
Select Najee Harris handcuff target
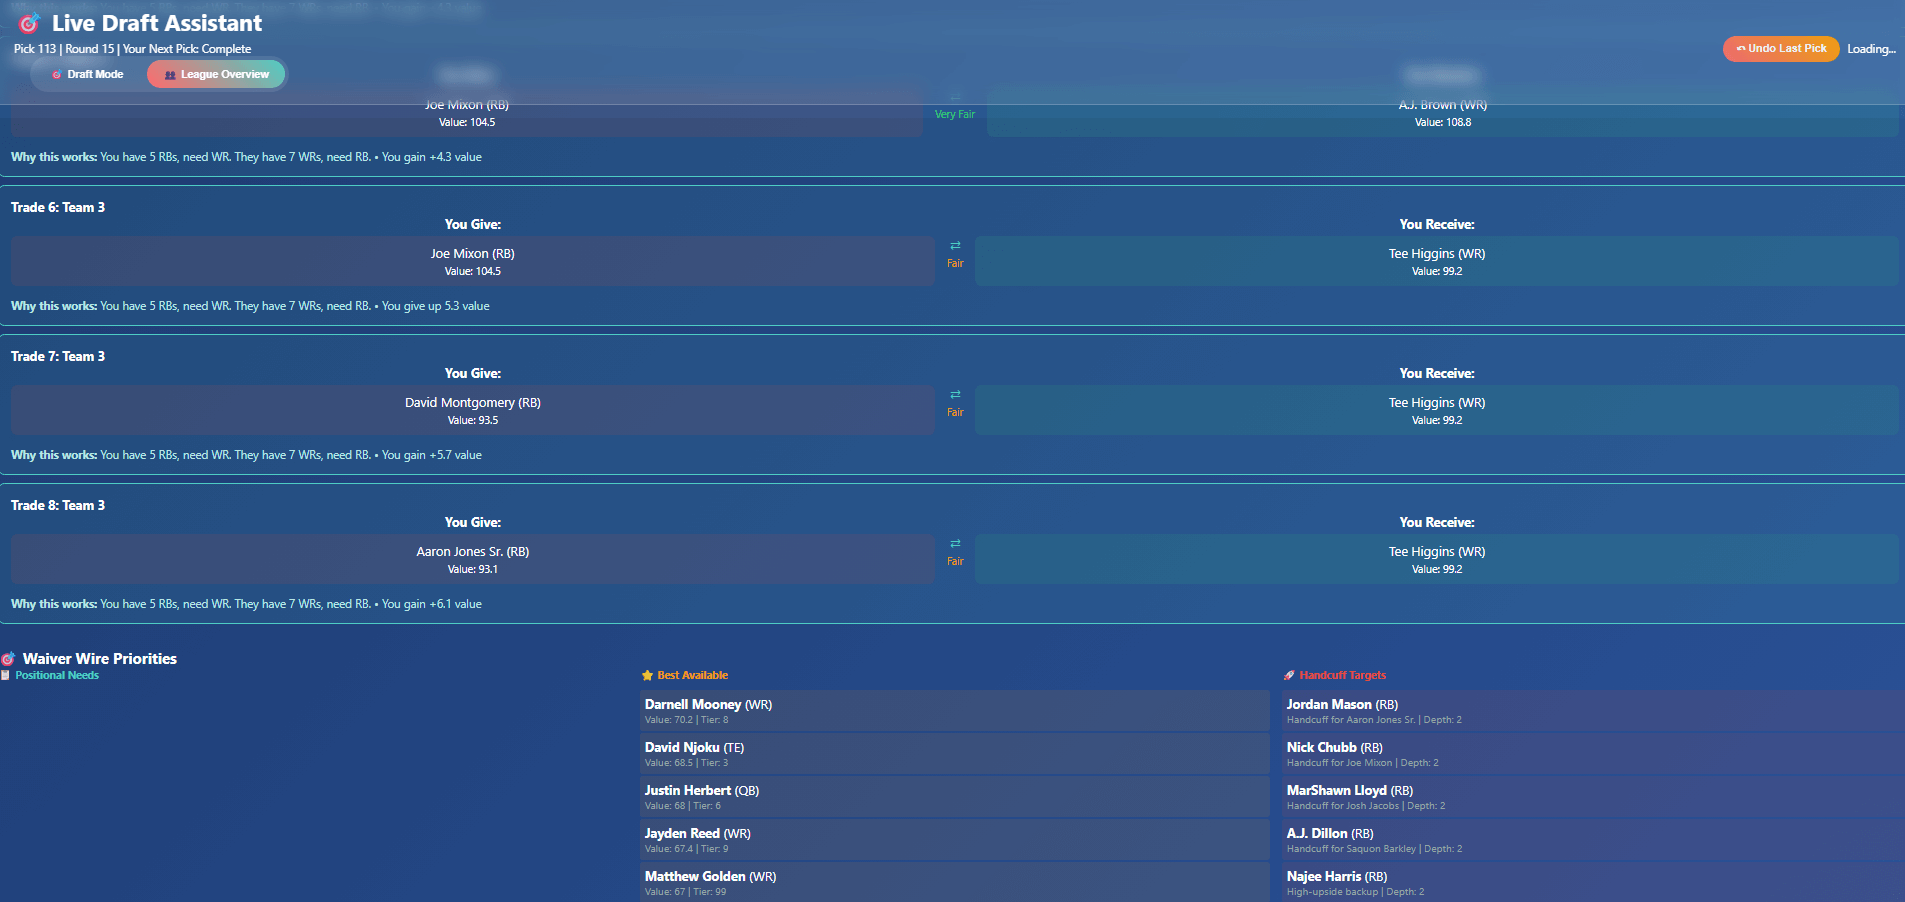(x=1593, y=882)
